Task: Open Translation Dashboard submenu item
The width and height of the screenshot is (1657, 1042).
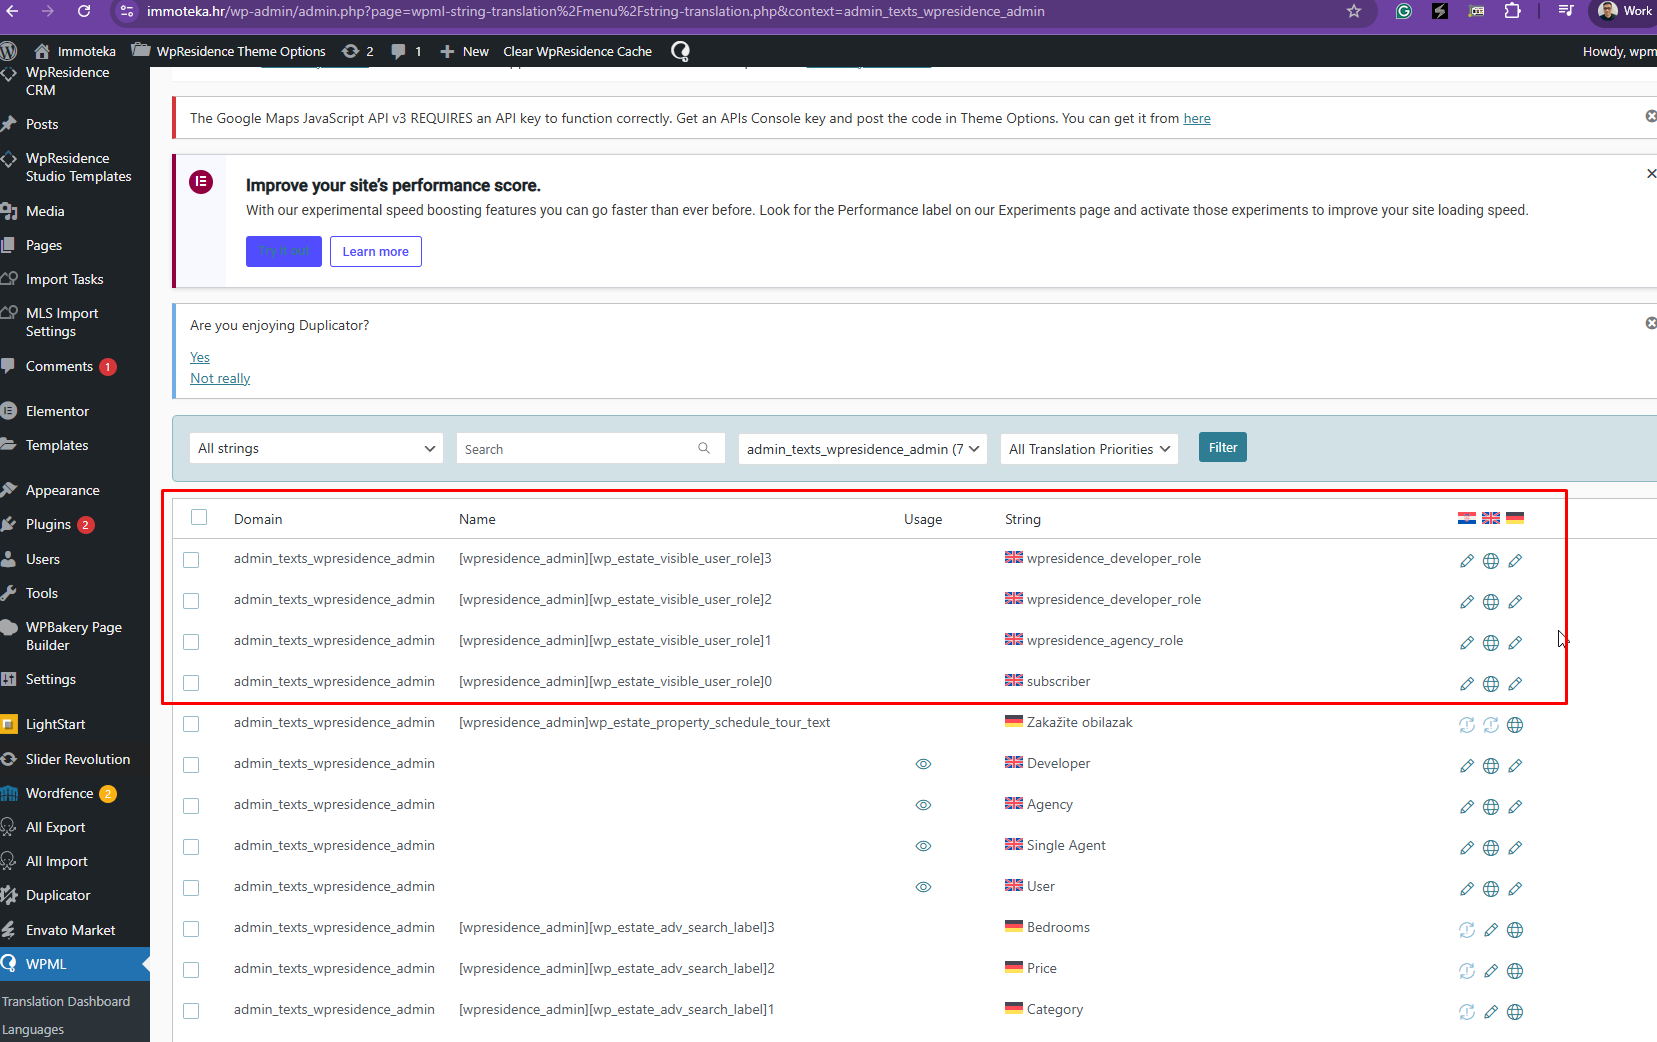Action: tap(66, 1001)
